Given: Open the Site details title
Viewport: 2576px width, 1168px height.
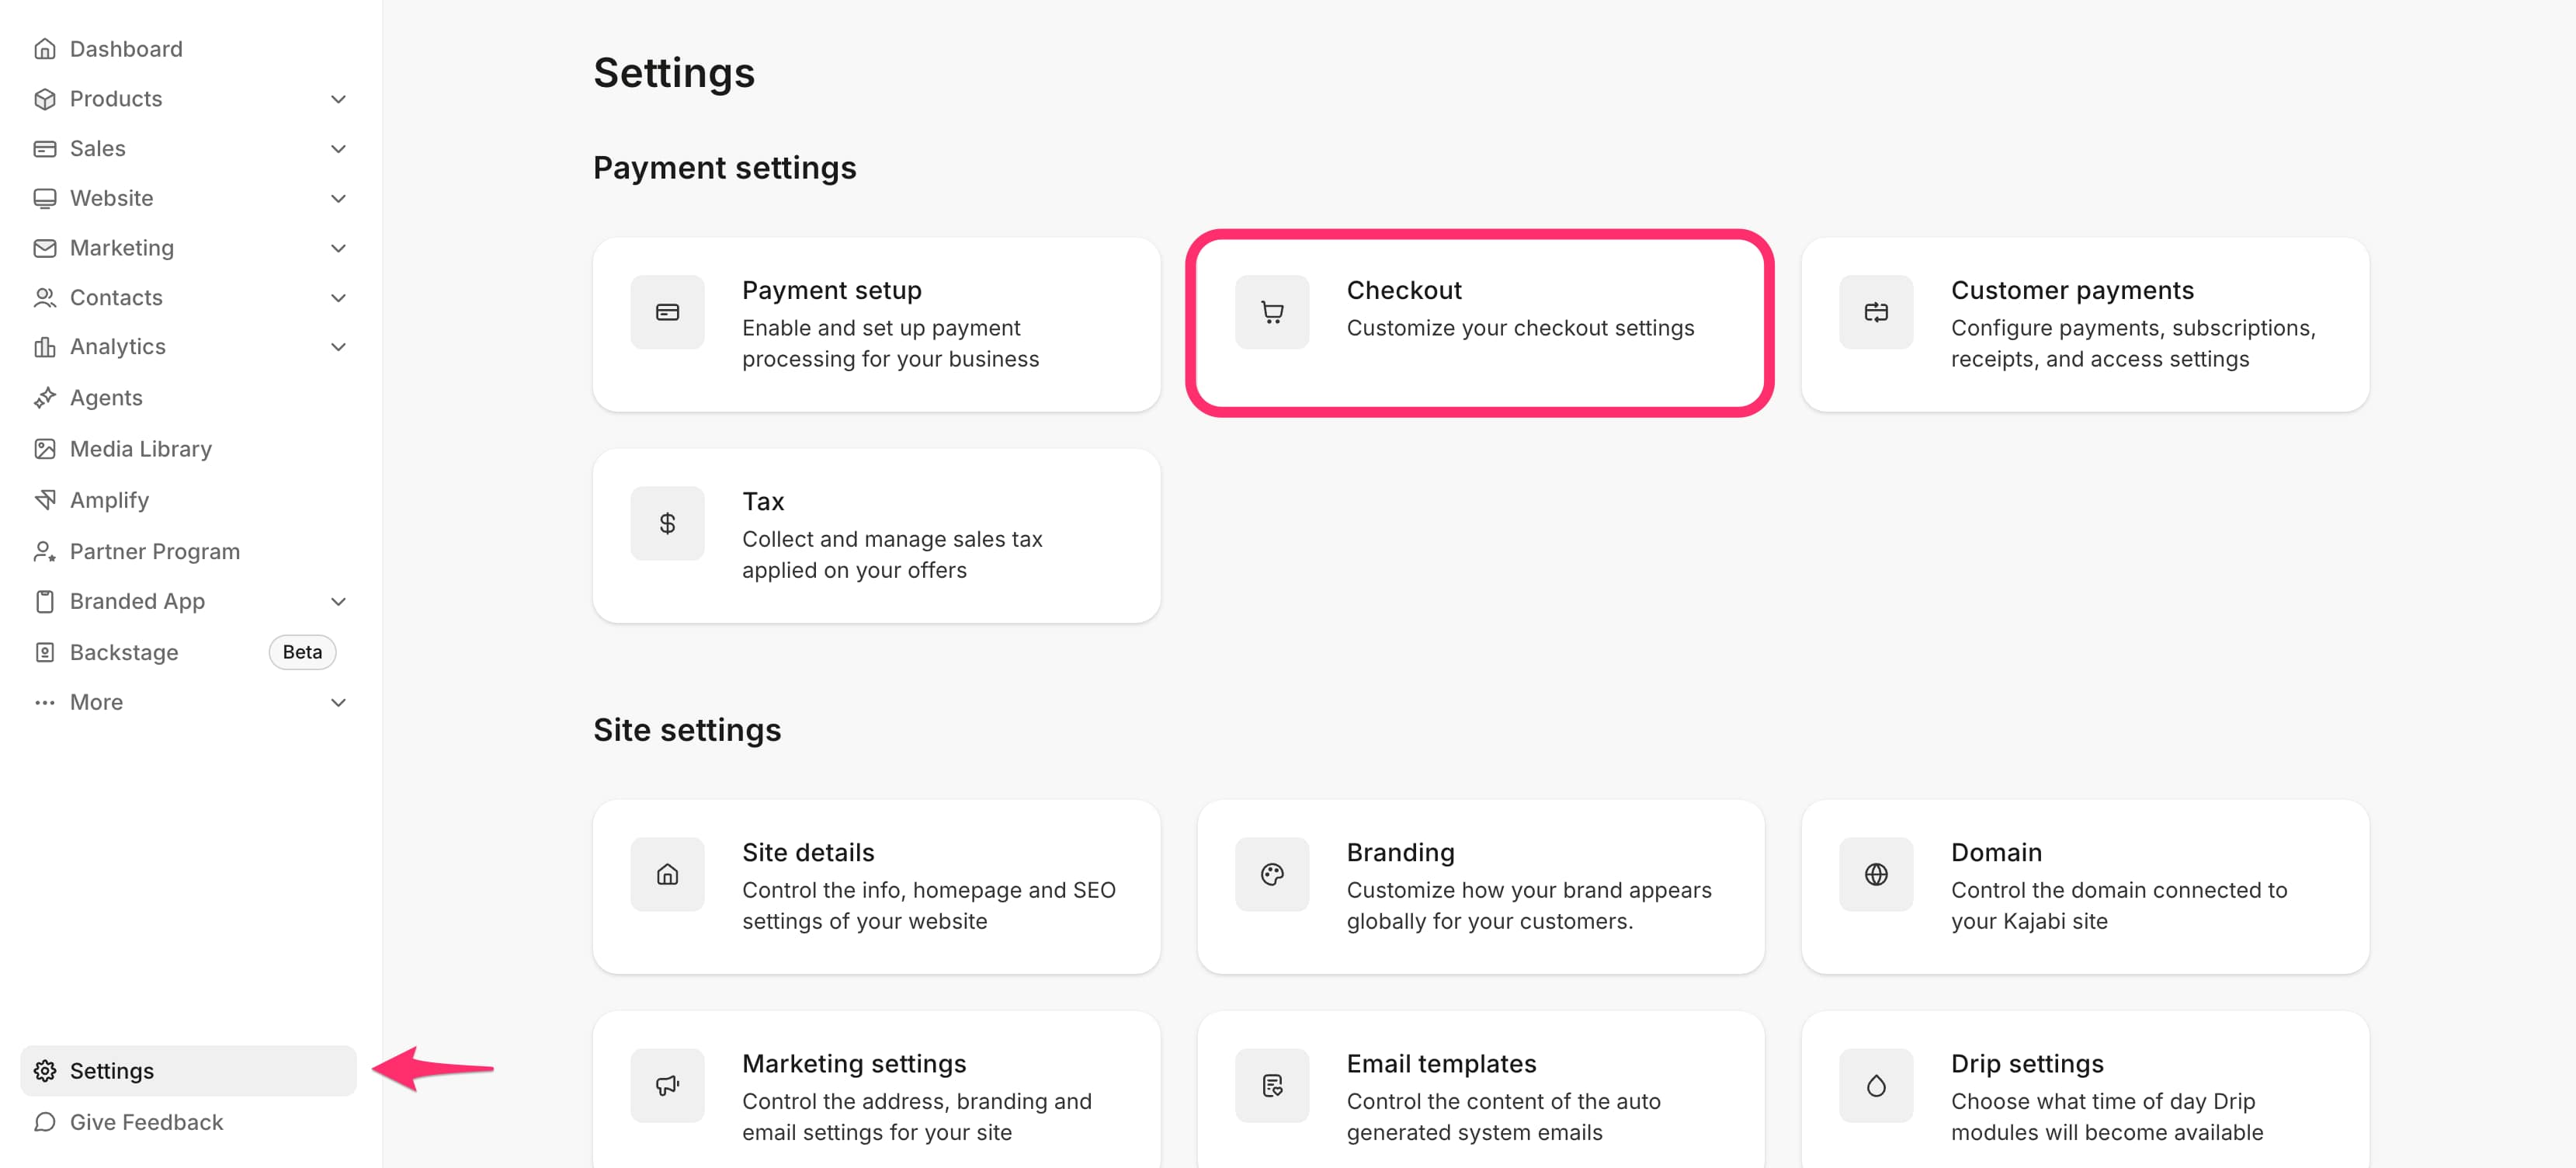Looking at the screenshot, I should (808, 852).
